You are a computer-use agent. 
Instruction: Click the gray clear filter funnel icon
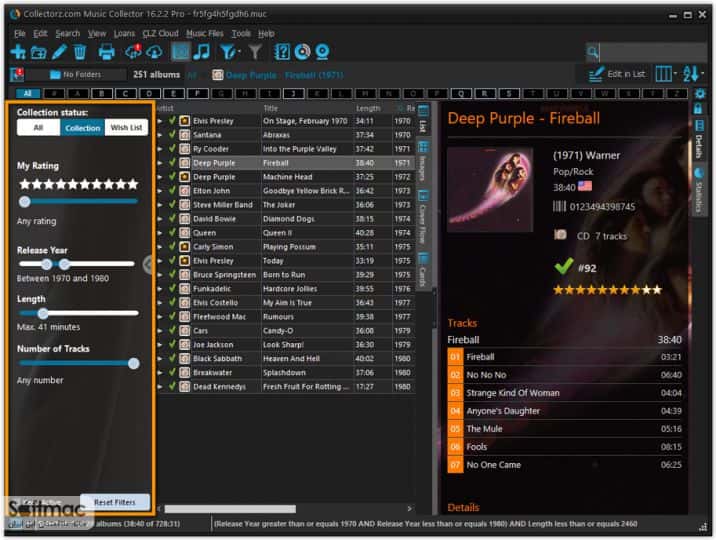[x=255, y=52]
